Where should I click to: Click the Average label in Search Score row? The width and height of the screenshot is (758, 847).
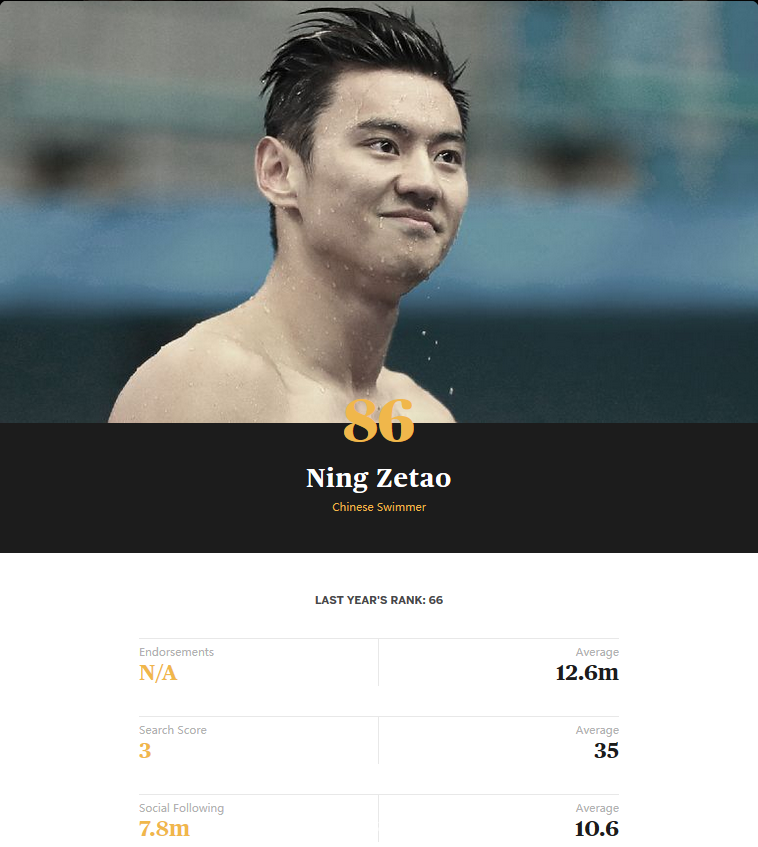pos(597,730)
